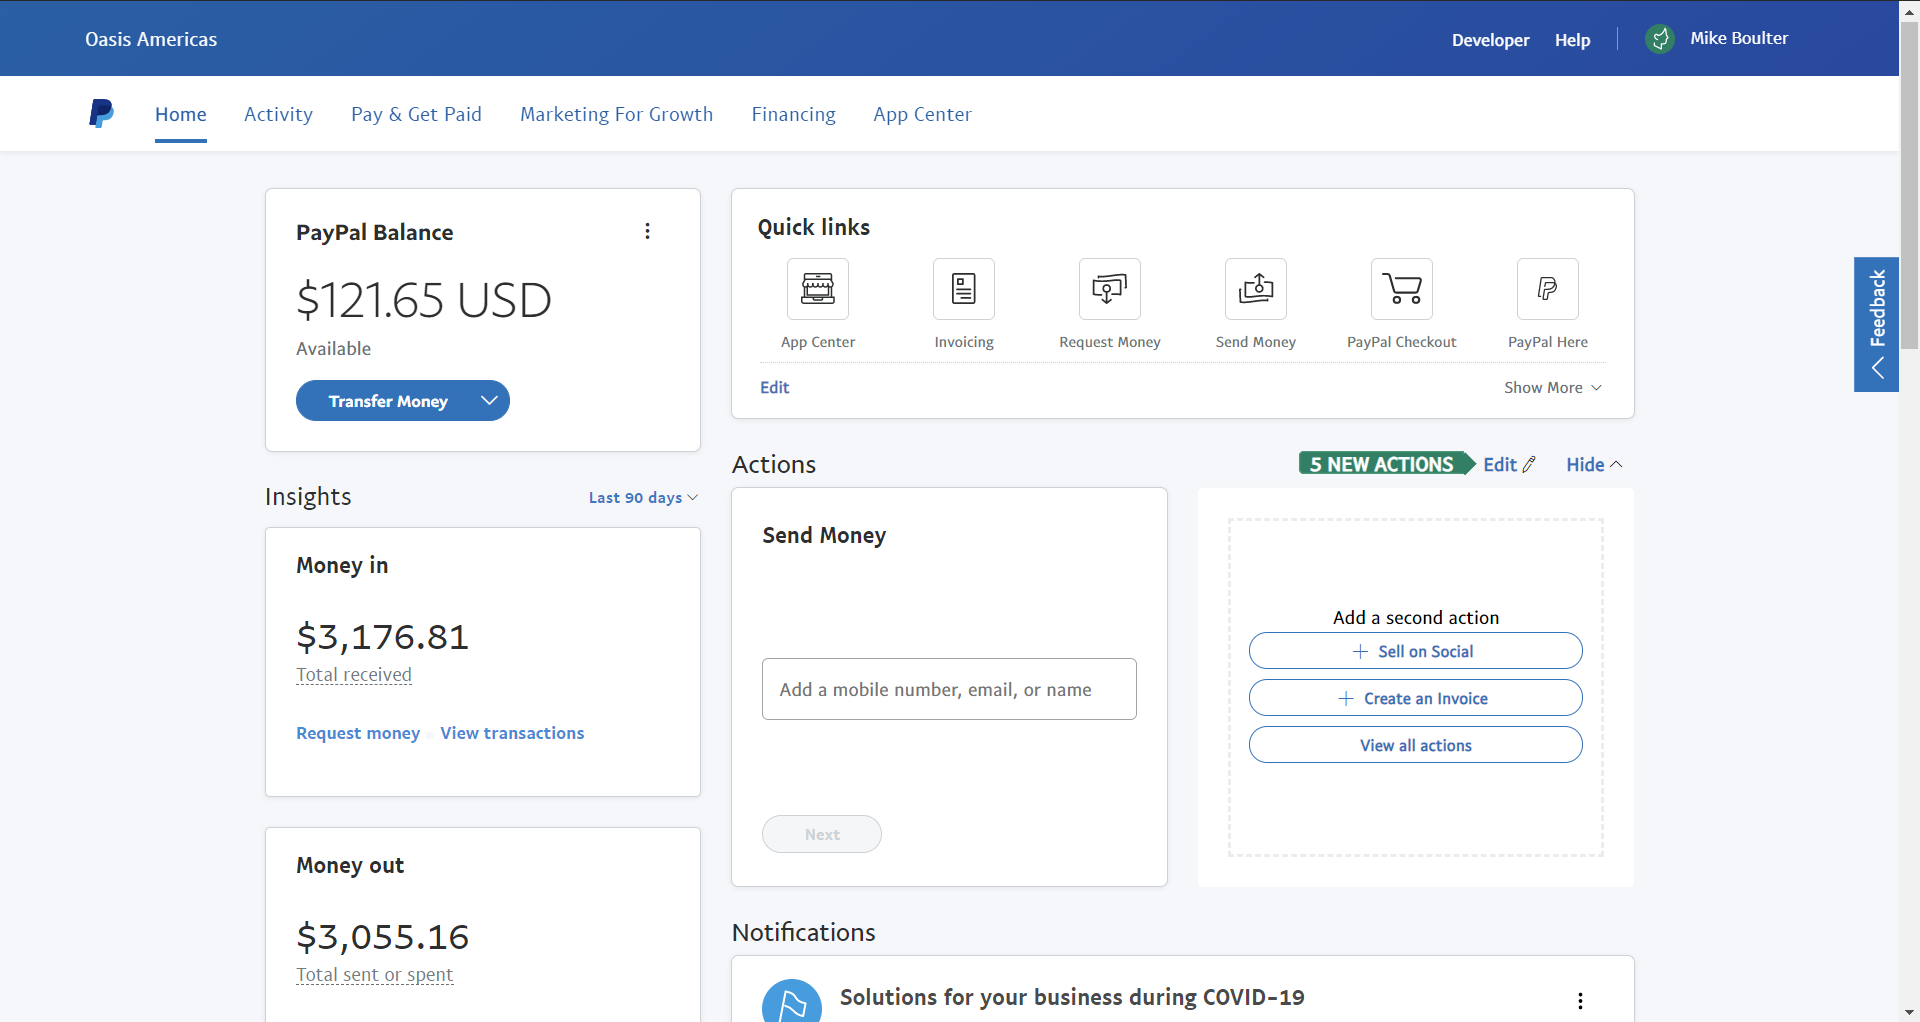Open the Request Money quick link icon

[1110, 289]
